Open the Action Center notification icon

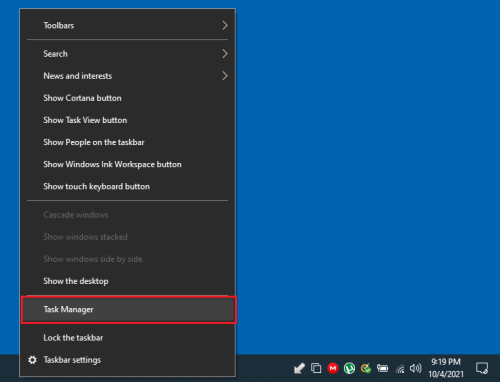pos(482,368)
